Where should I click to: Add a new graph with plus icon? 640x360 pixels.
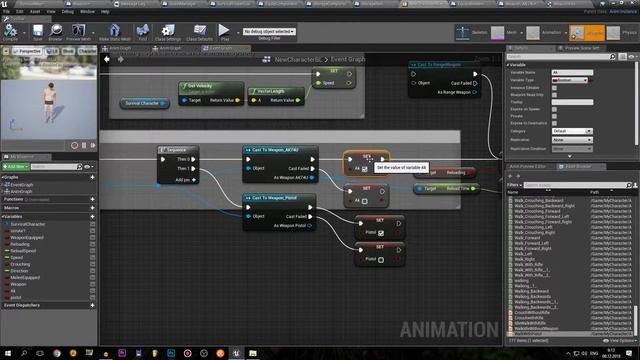click(93, 177)
